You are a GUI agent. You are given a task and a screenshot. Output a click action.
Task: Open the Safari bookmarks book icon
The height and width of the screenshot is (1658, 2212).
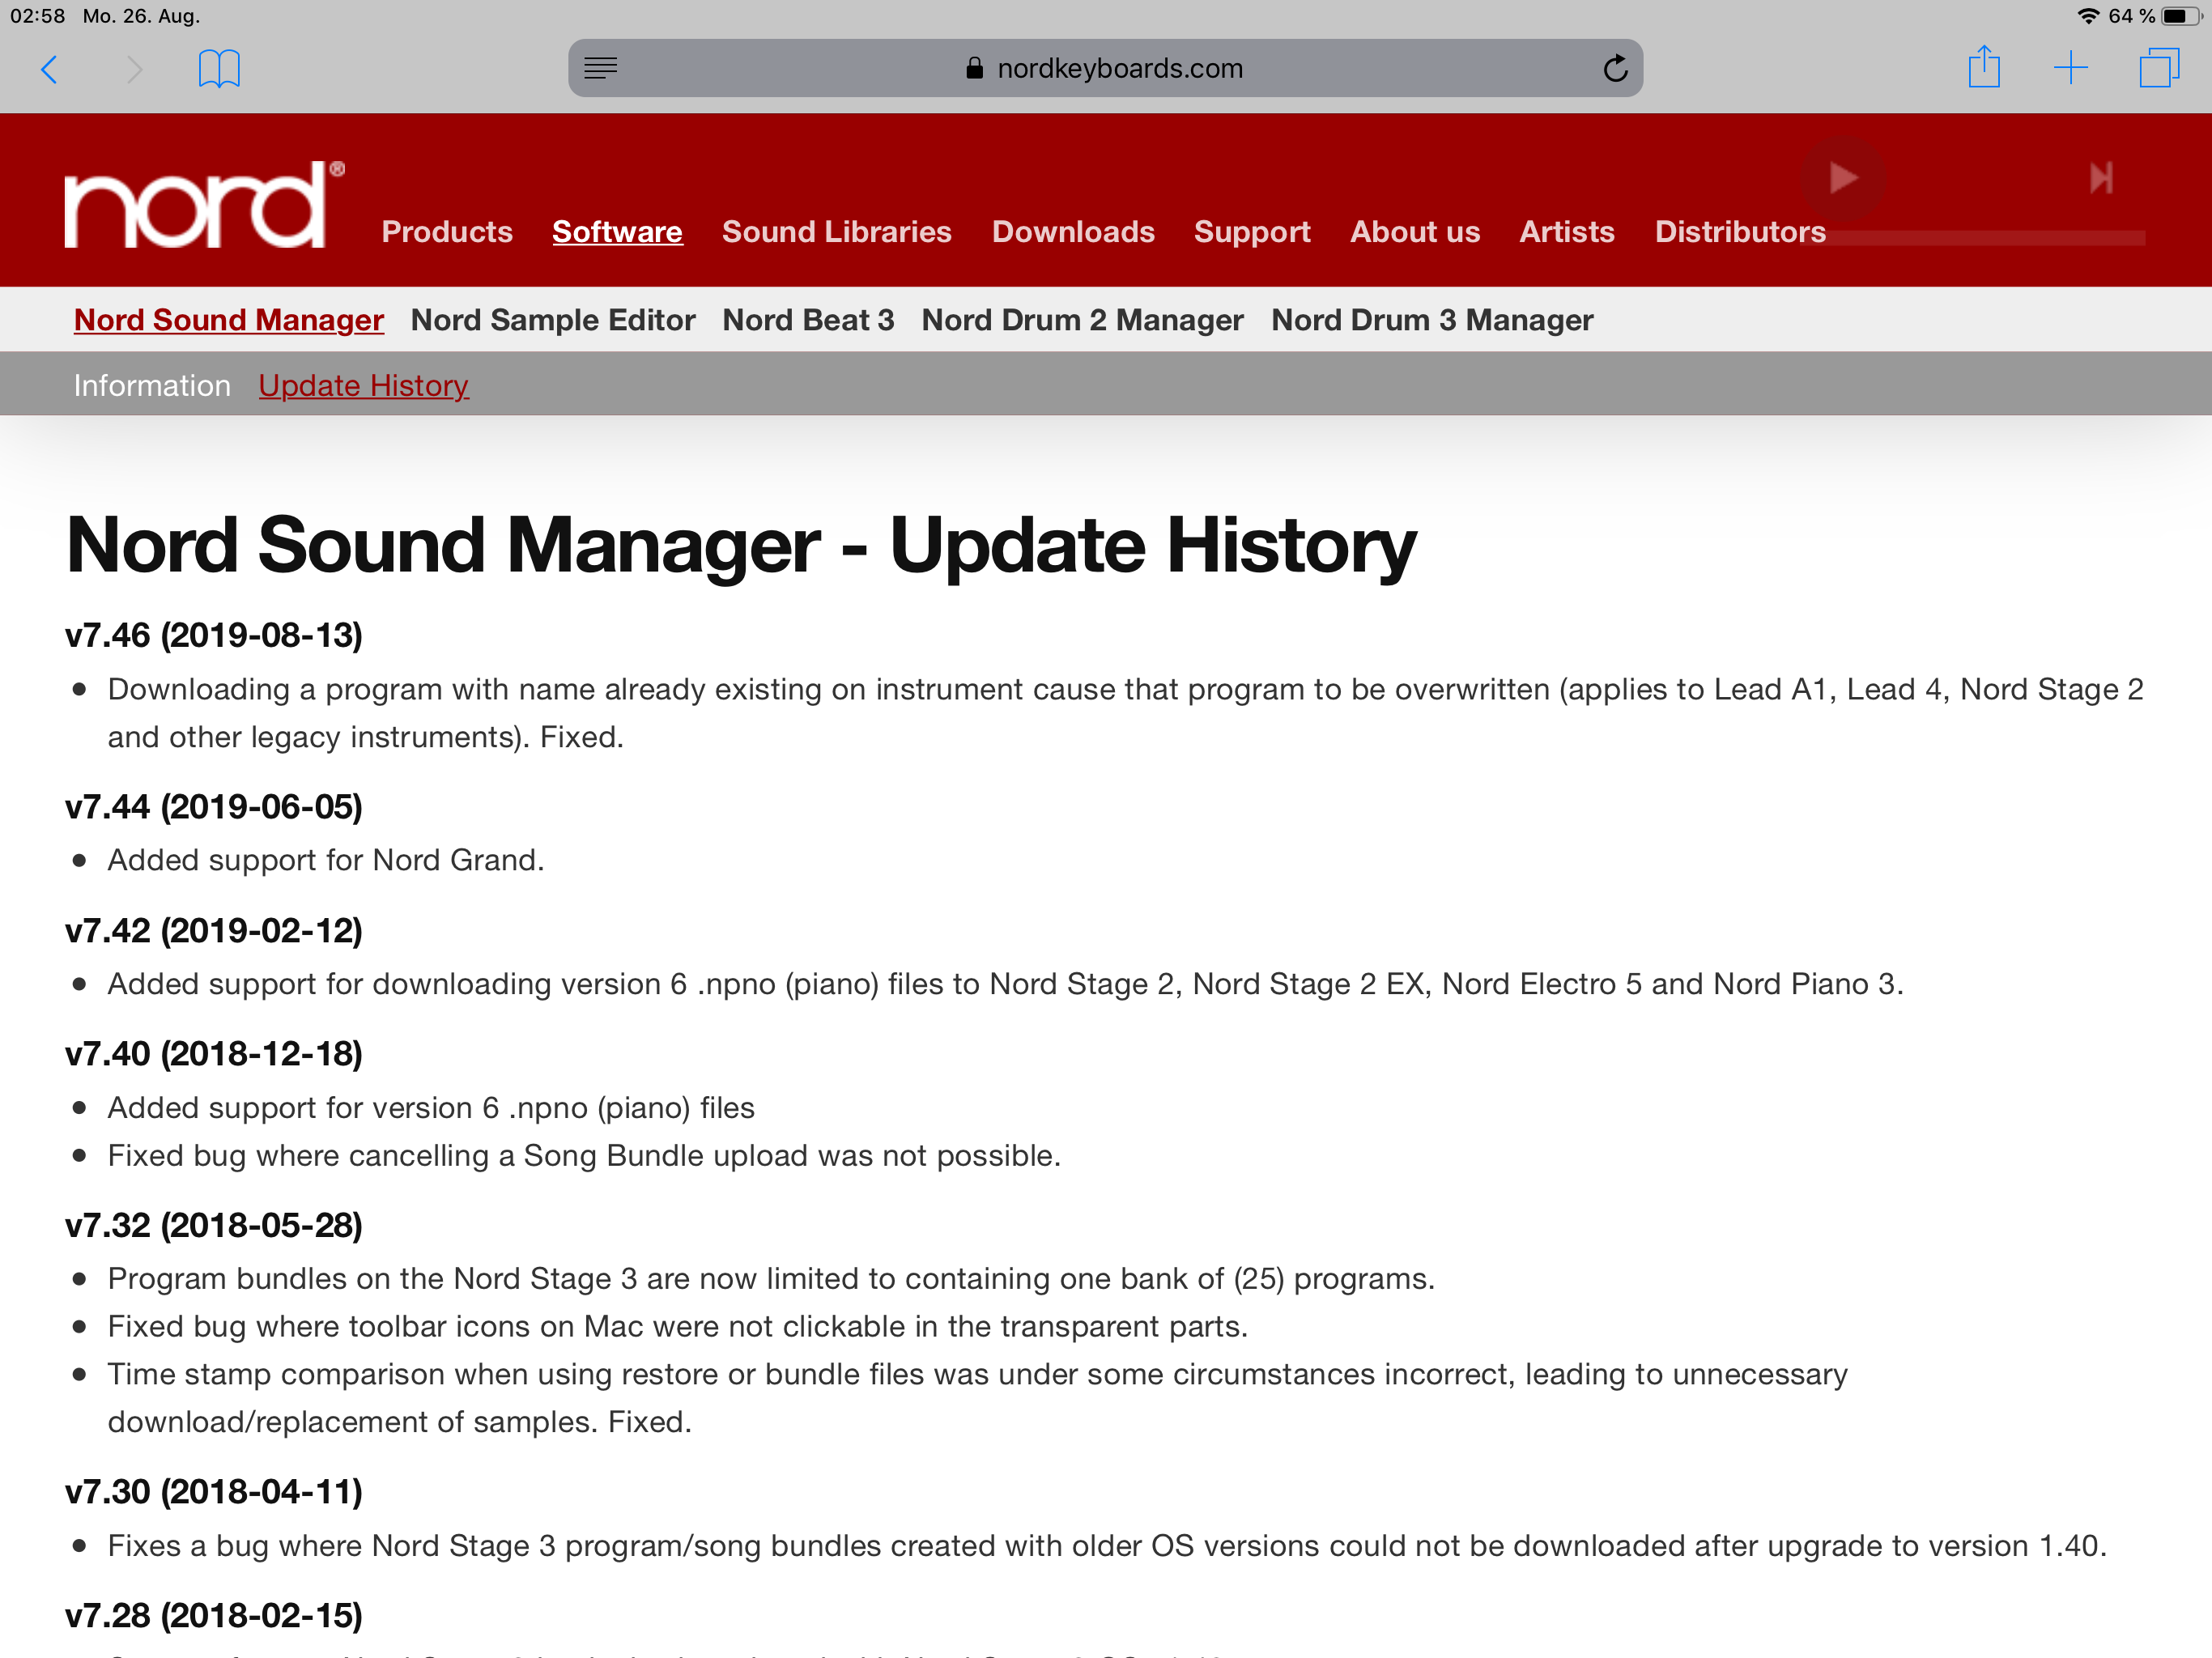(219, 69)
